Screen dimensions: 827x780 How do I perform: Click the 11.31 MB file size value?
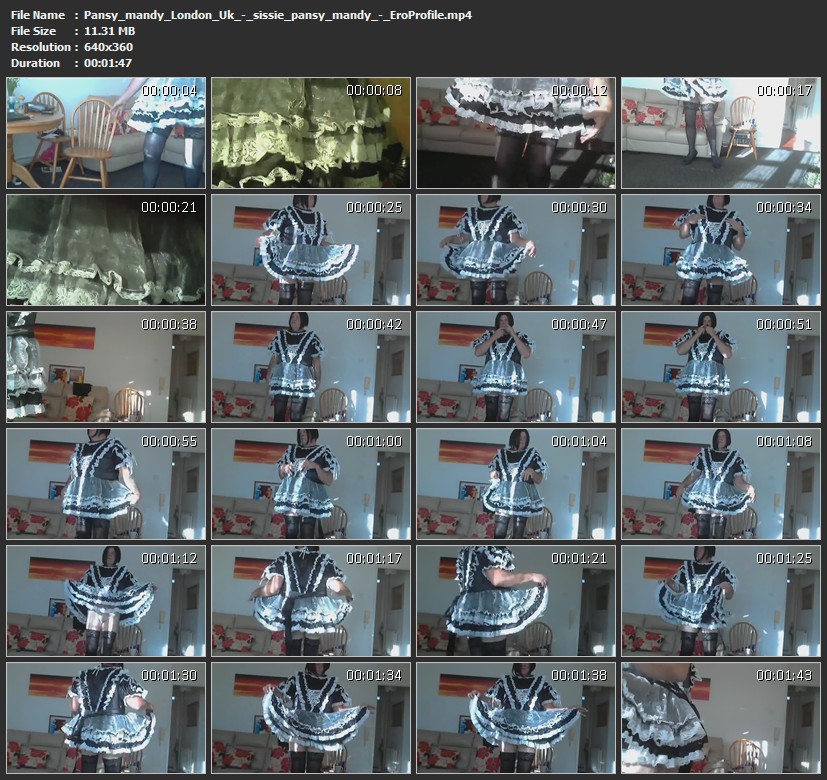pyautogui.click(x=109, y=31)
